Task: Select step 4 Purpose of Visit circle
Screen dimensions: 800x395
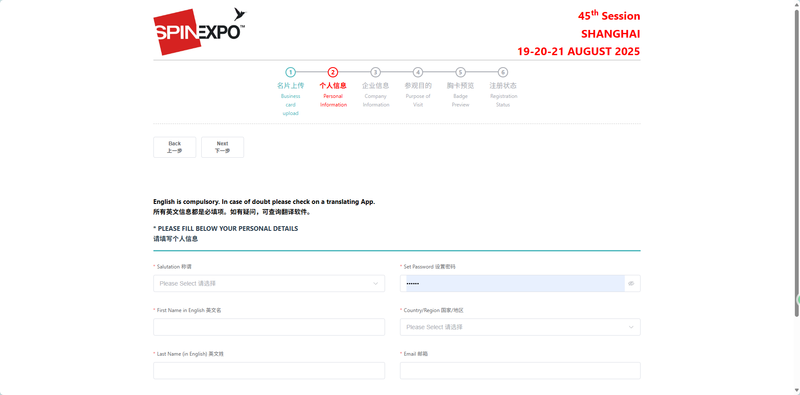Action: point(418,72)
